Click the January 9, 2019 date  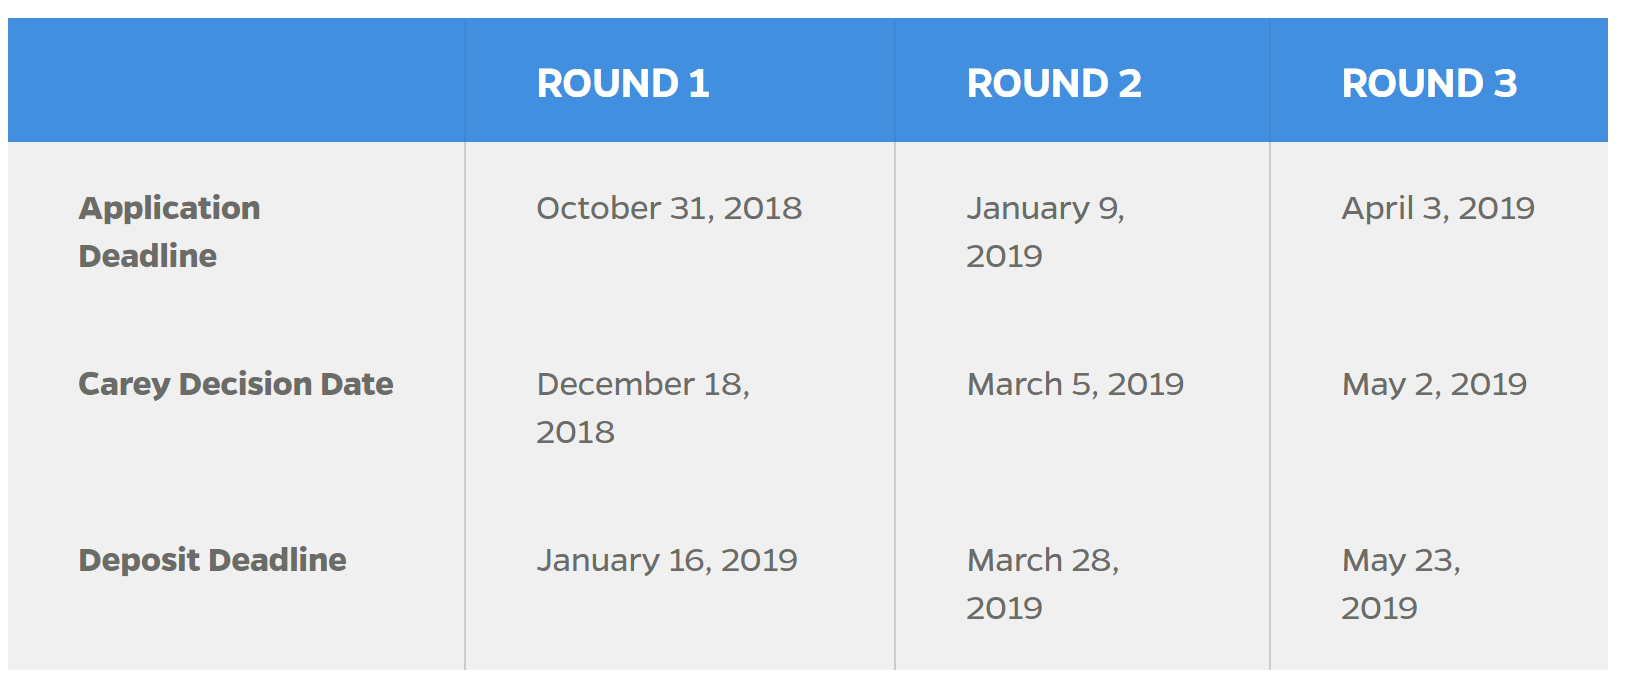click(x=1045, y=231)
